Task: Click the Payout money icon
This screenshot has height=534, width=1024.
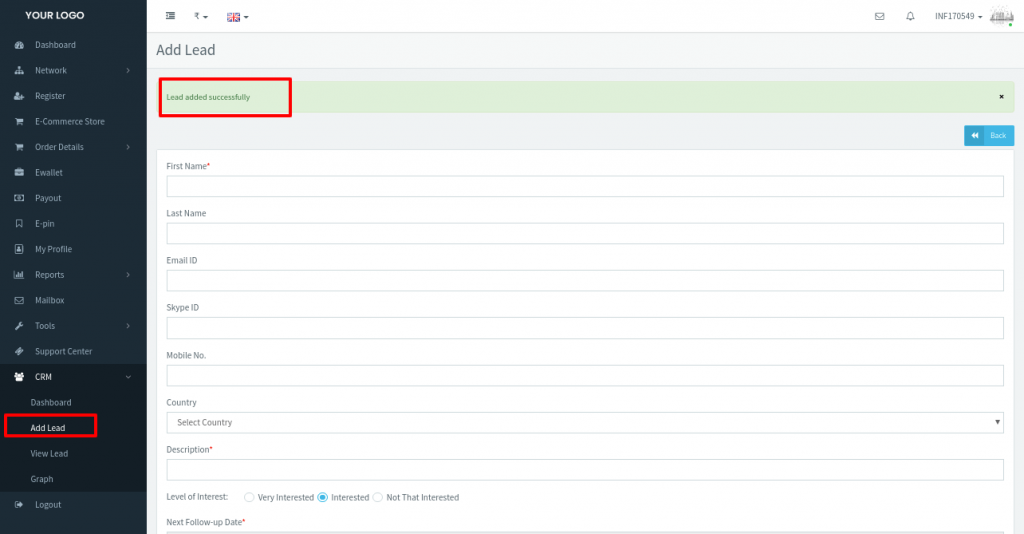Action: coord(19,198)
